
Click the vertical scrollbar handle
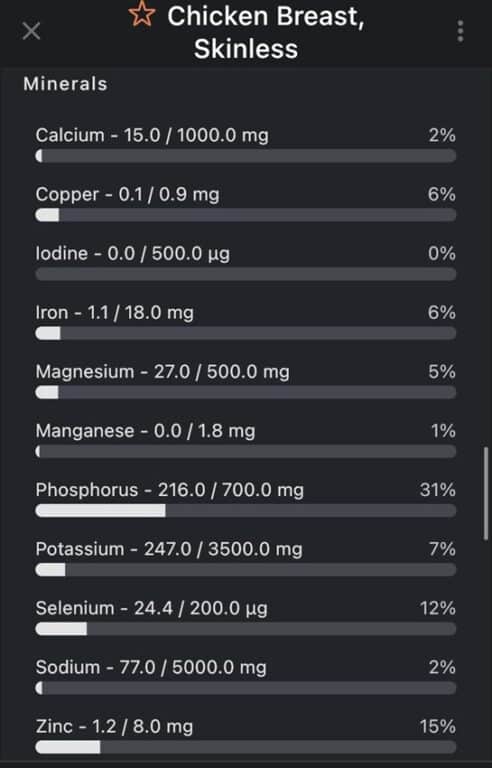(x=486, y=494)
